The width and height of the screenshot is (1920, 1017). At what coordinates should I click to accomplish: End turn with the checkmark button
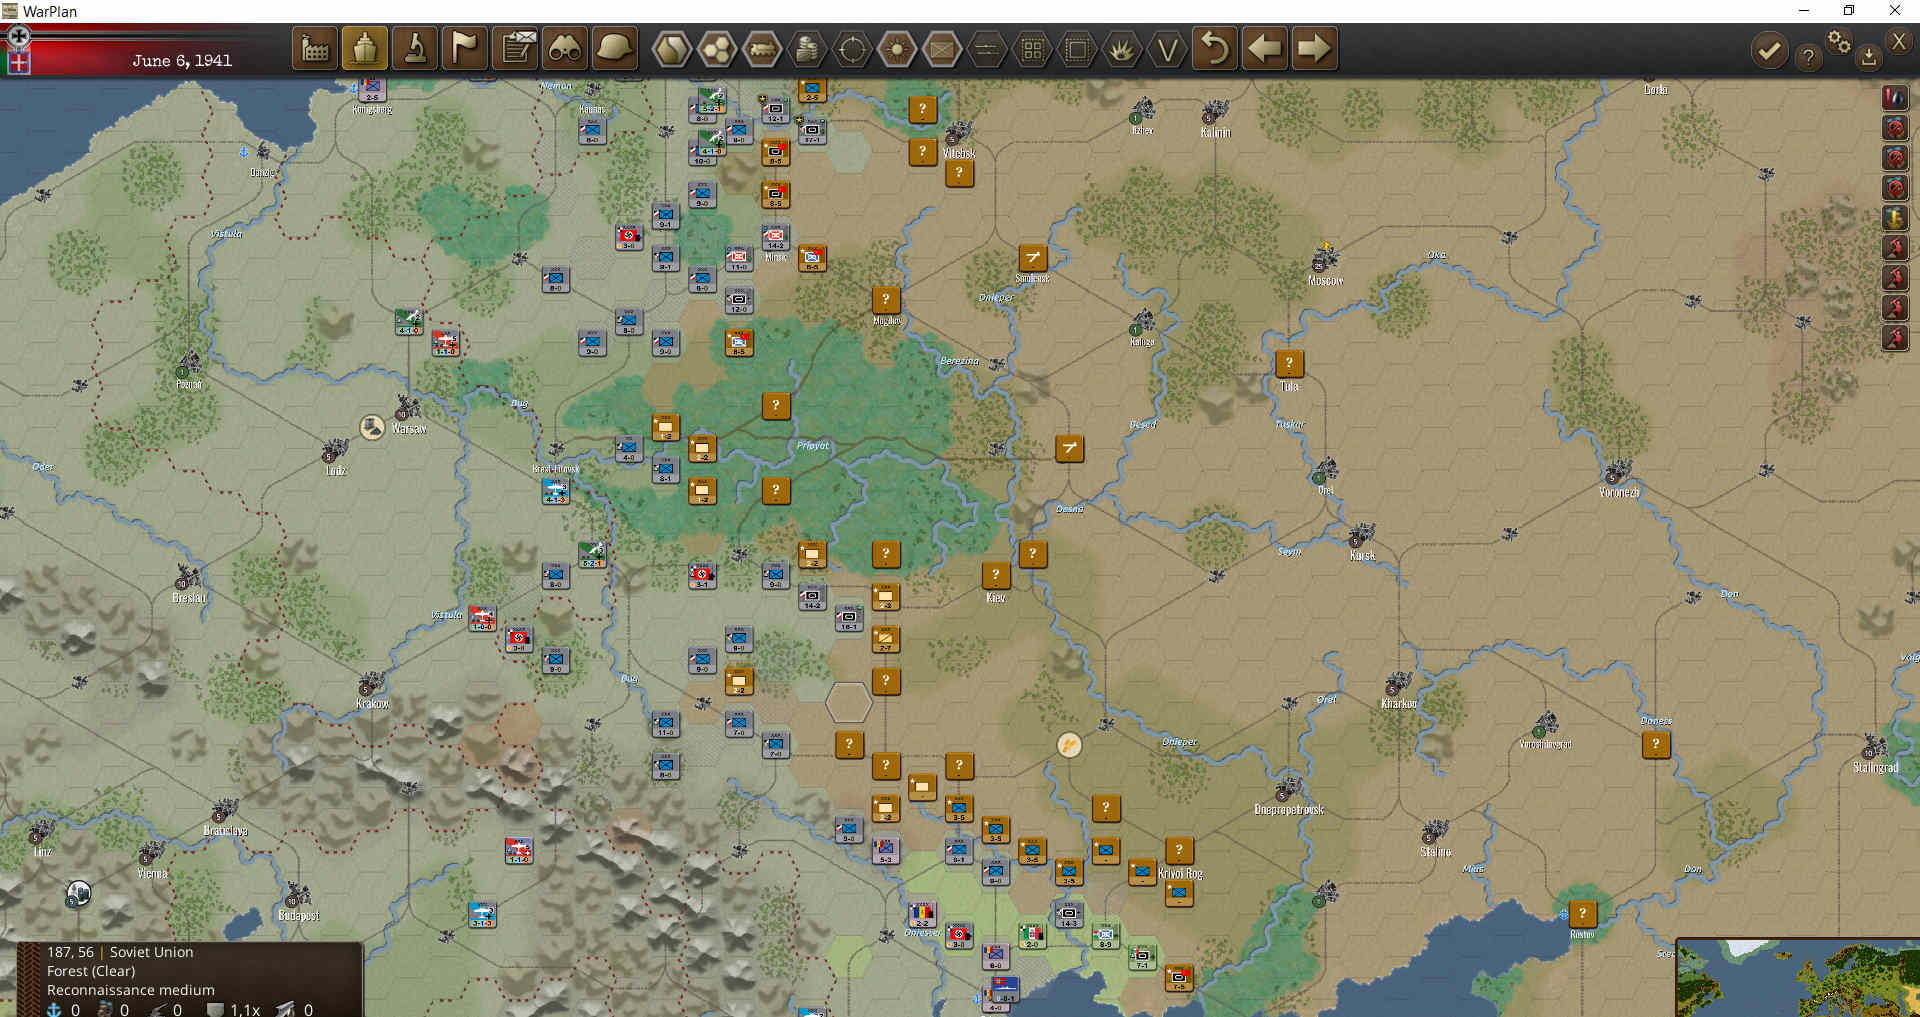point(1769,50)
